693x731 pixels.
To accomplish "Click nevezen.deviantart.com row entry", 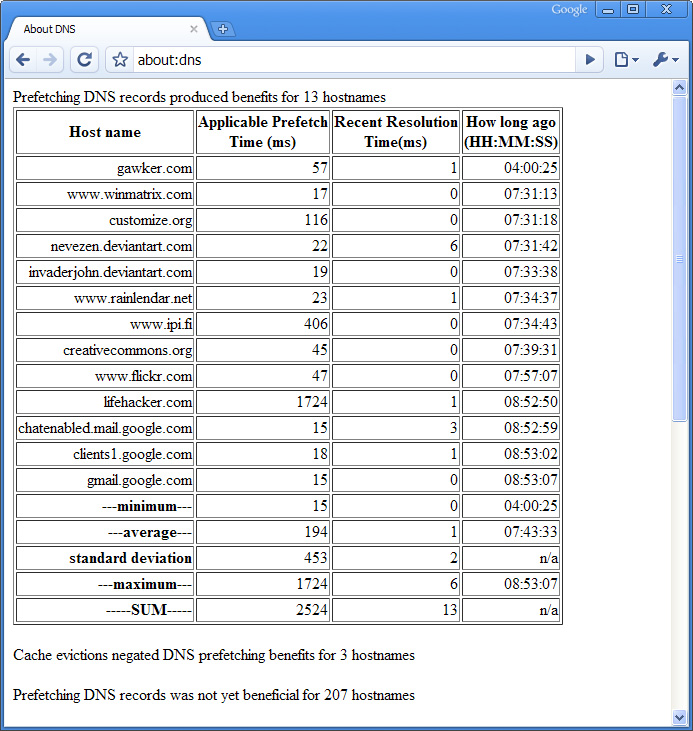I will (x=104, y=246).
